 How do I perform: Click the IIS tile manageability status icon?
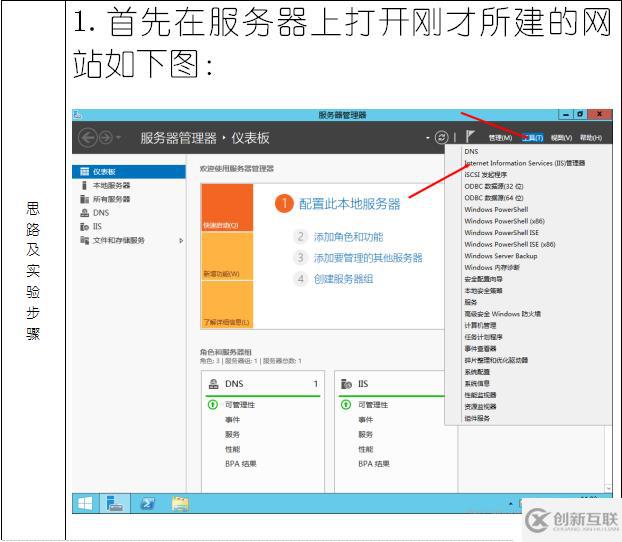pyautogui.click(x=346, y=405)
